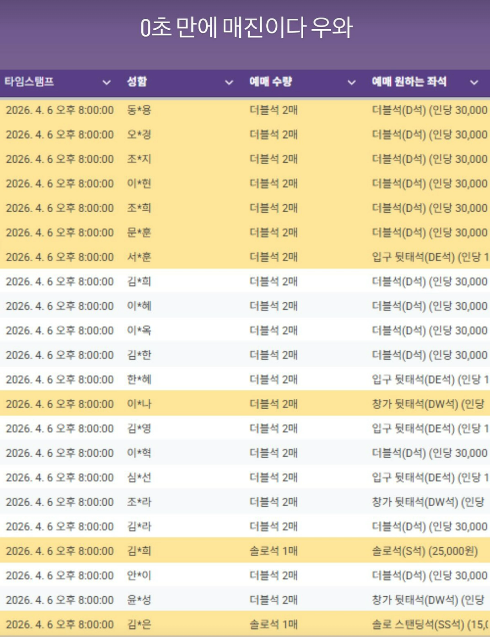The height and width of the screenshot is (637, 490).
Task: Click 더블석 2매 in the 이*옥 row
Action: click(x=273, y=330)
